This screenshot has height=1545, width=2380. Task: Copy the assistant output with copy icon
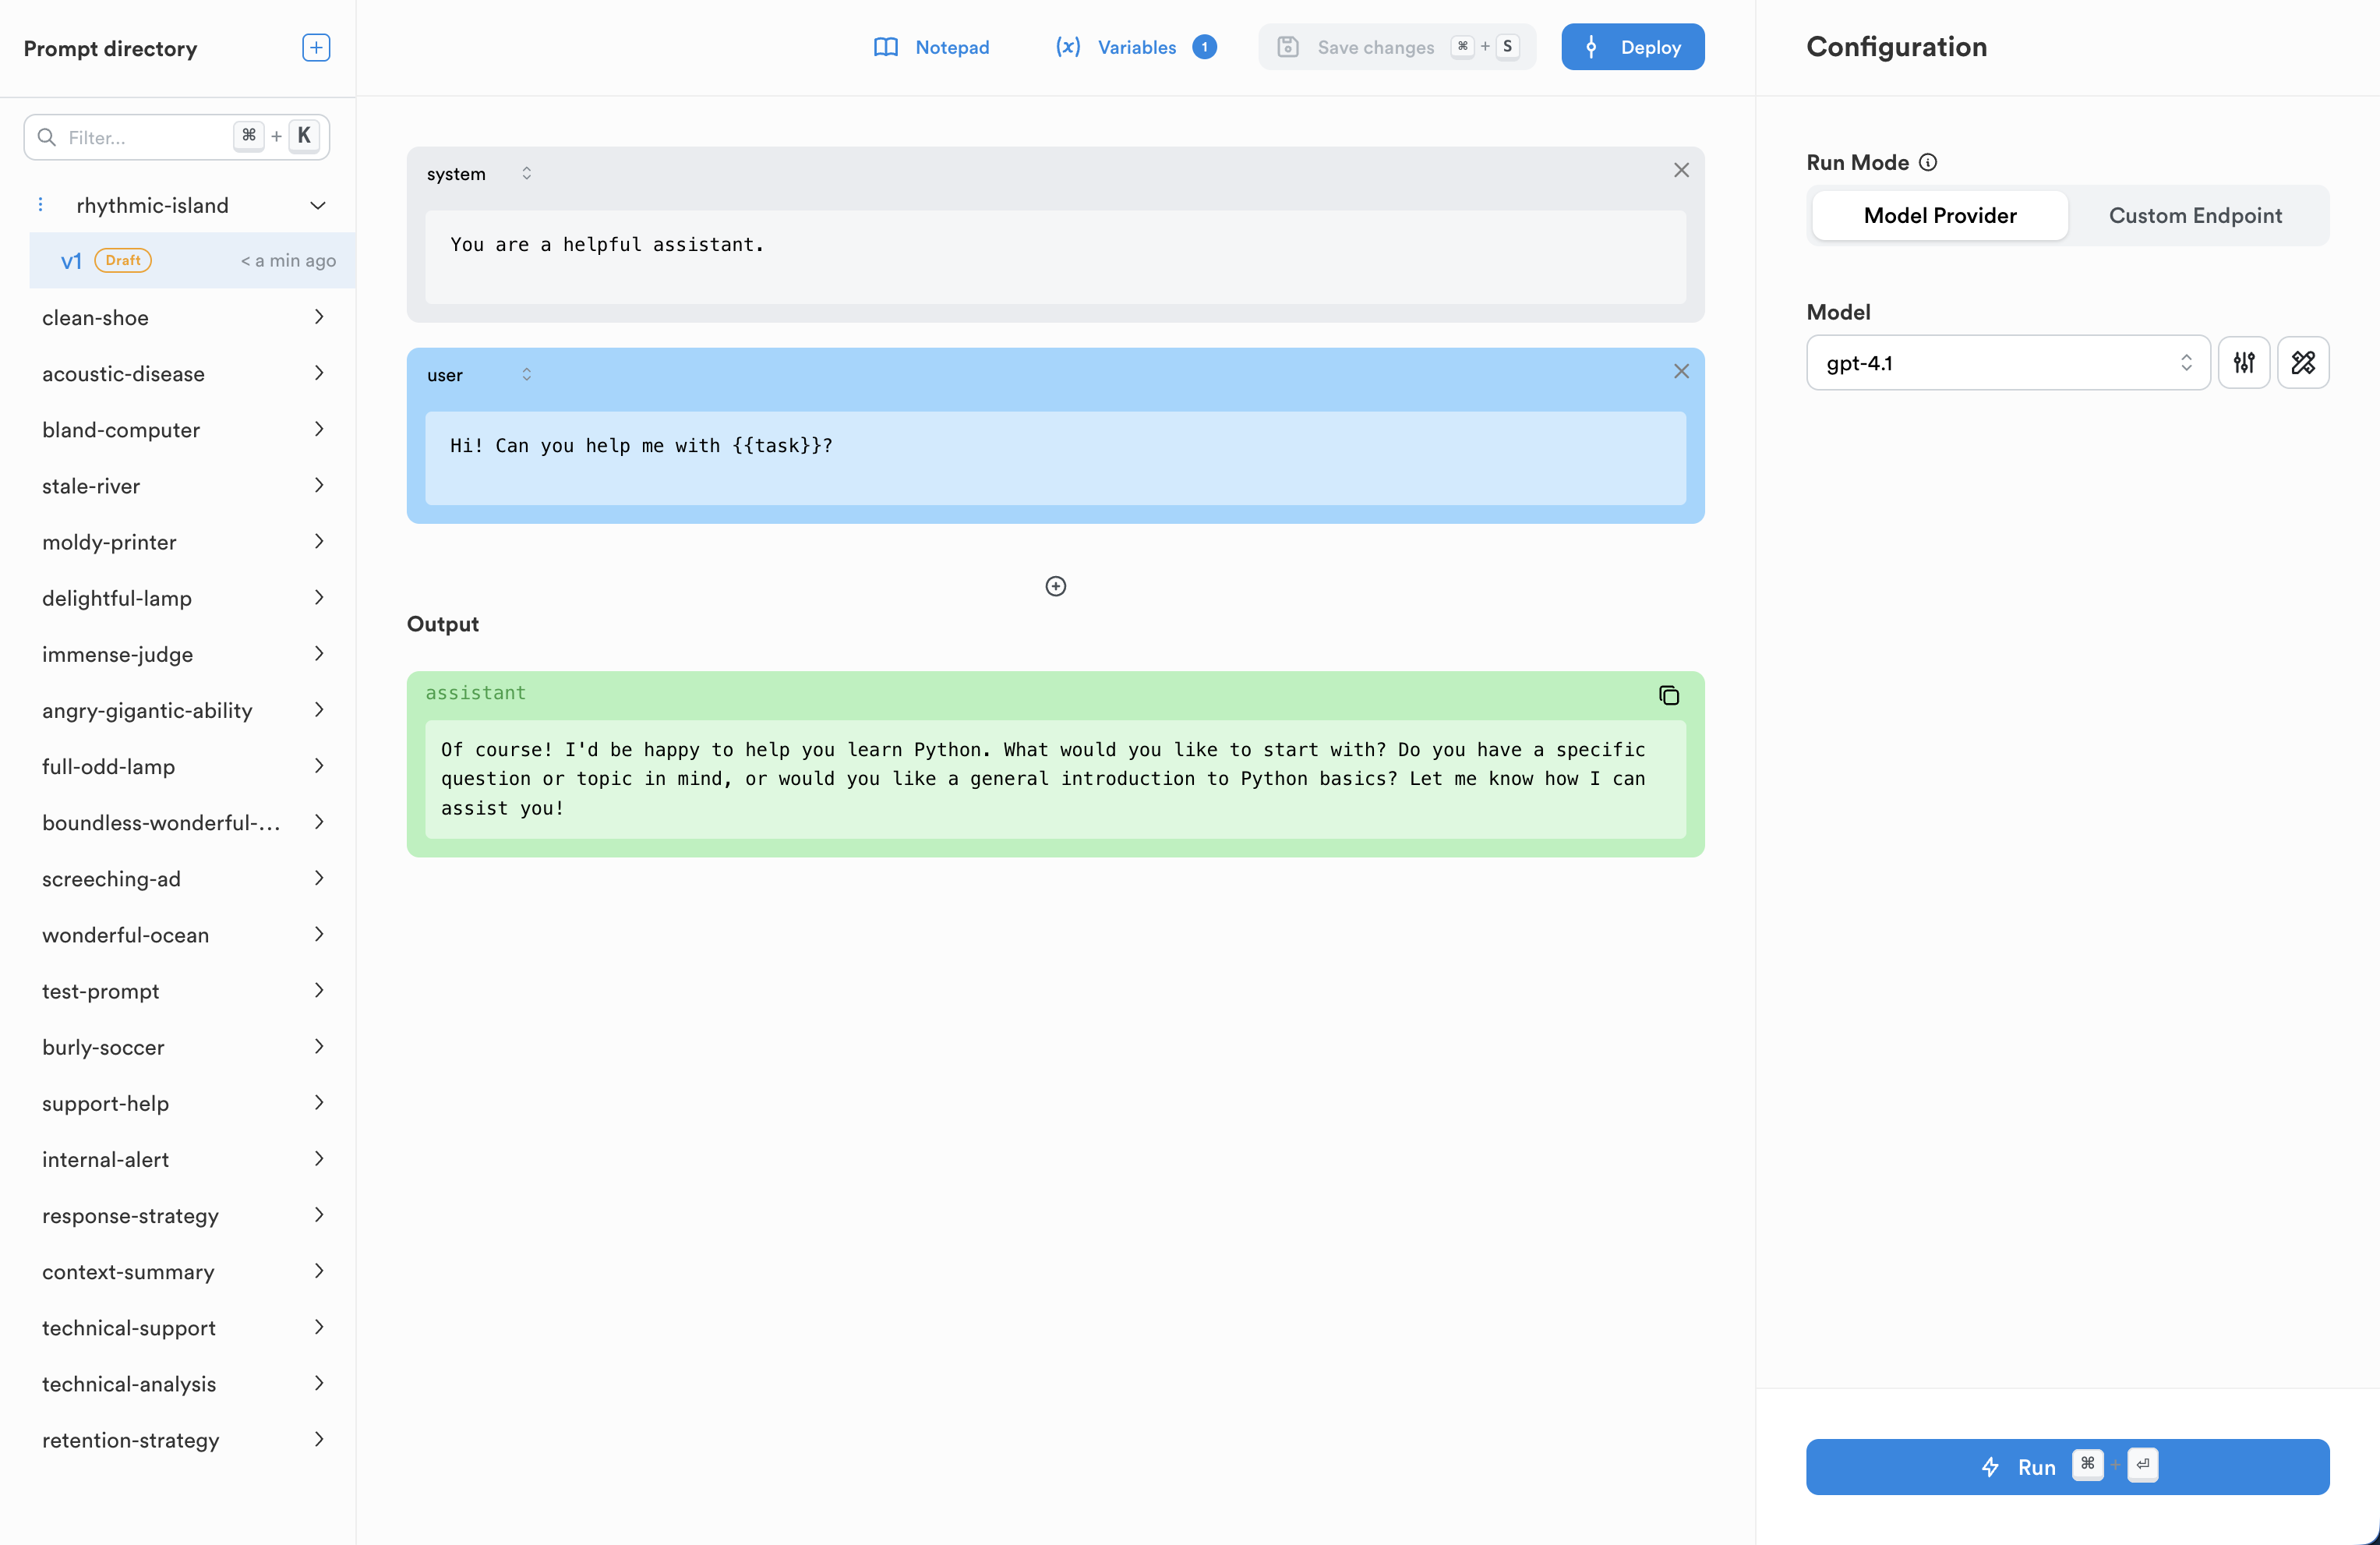click(1668, 695)
